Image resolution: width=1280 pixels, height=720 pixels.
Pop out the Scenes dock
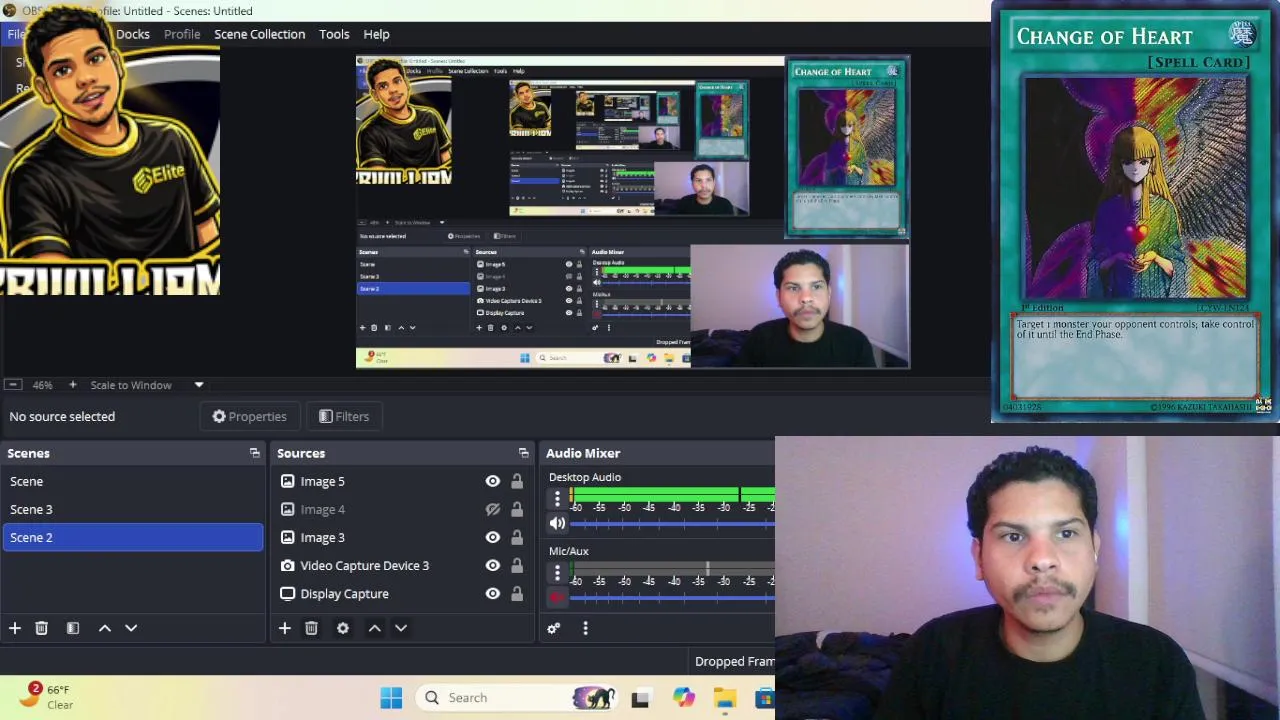254,453
